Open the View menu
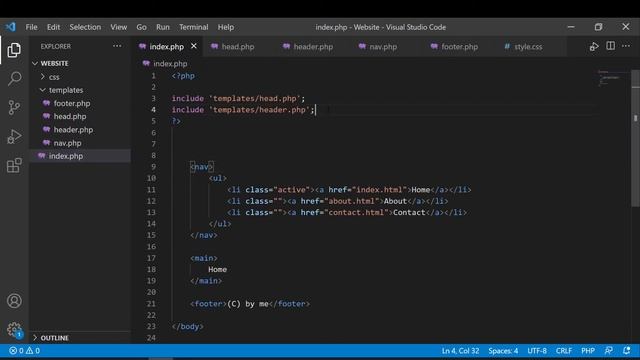The width and height of the screenshot is (640, 360). [118, 27]
